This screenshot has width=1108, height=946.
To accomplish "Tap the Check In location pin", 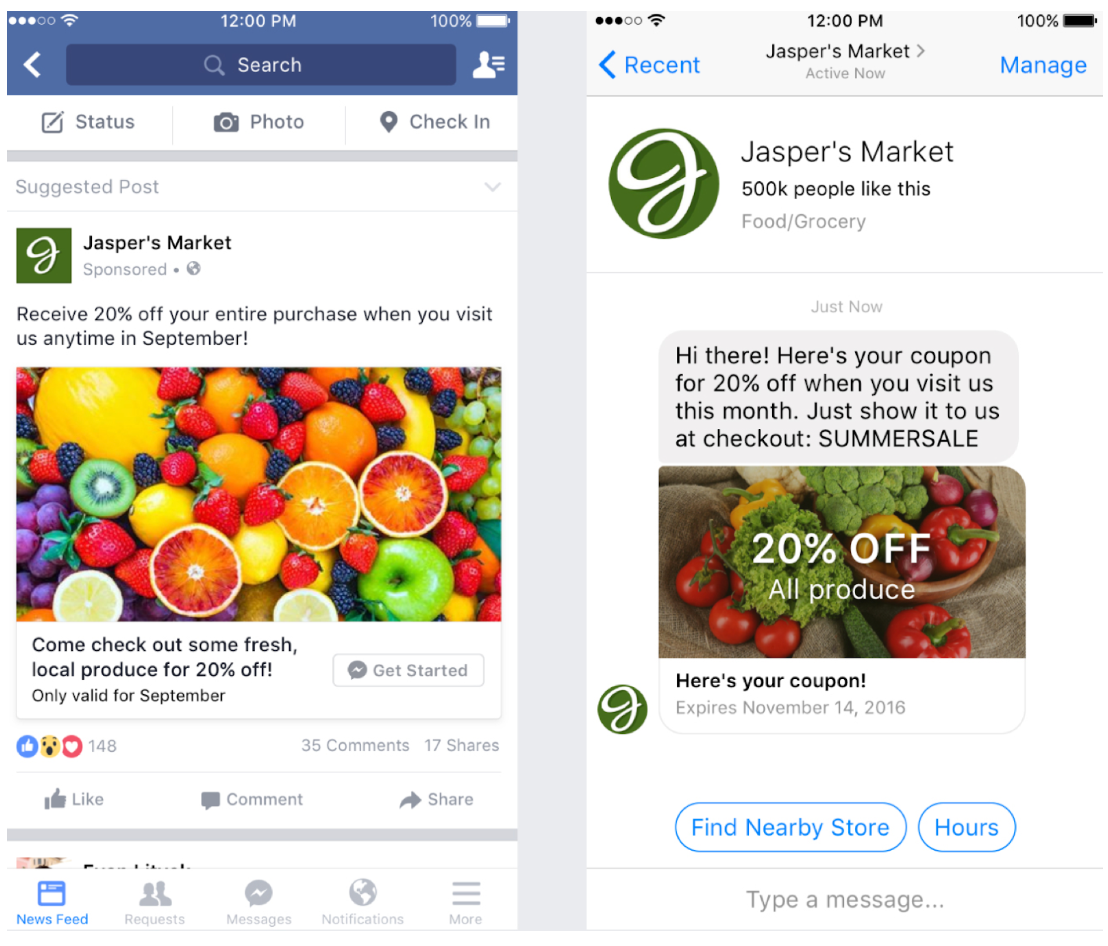I will tap(388, 122).
